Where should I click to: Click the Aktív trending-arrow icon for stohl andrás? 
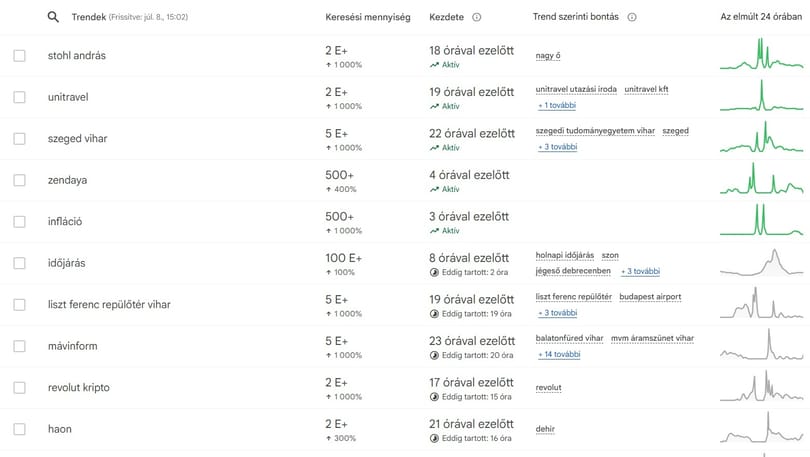coord(434,65)
